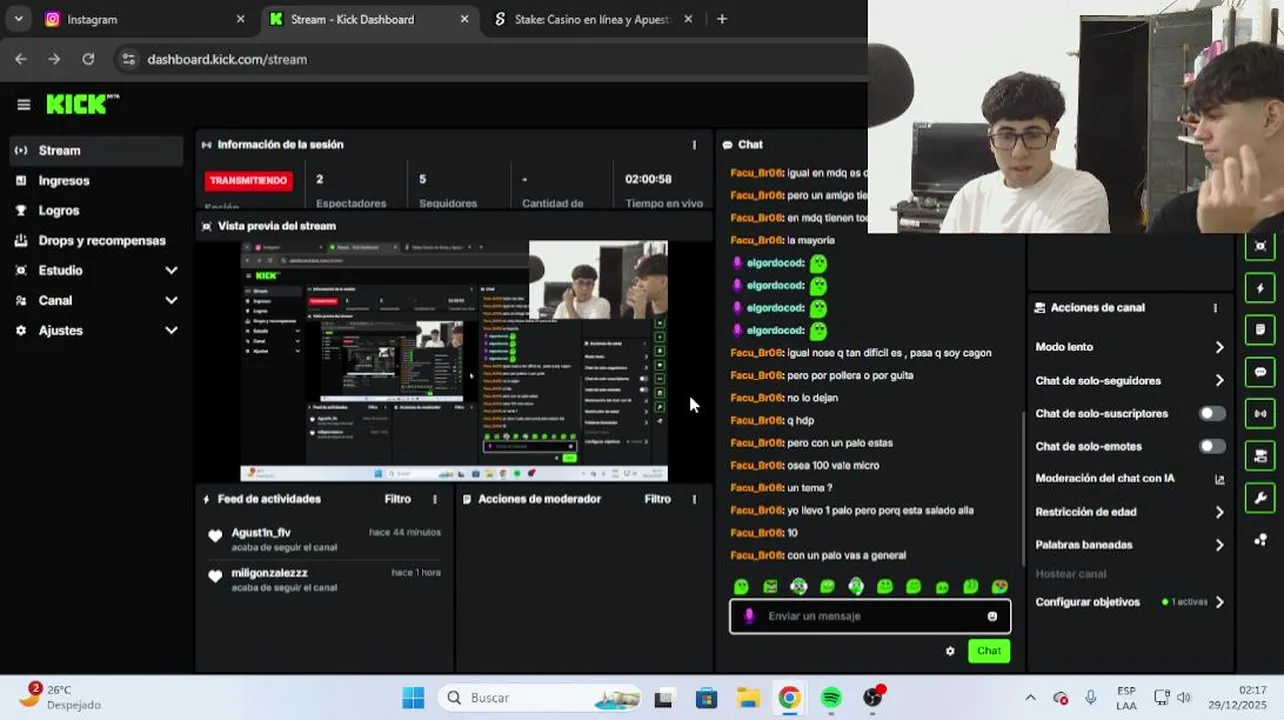The image size is (1284, 720).
Task: Click the Kick logo
Action: point(82,104)
